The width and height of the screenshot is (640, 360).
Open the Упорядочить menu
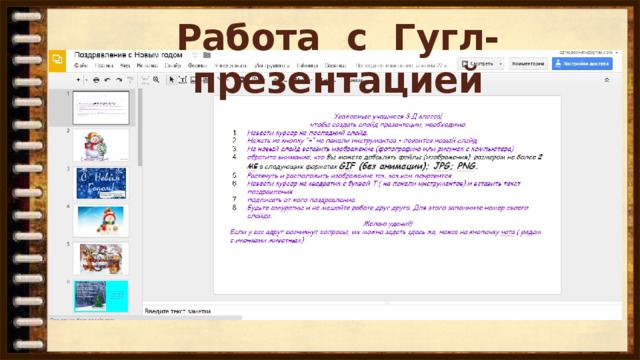(x=231, y=65)
